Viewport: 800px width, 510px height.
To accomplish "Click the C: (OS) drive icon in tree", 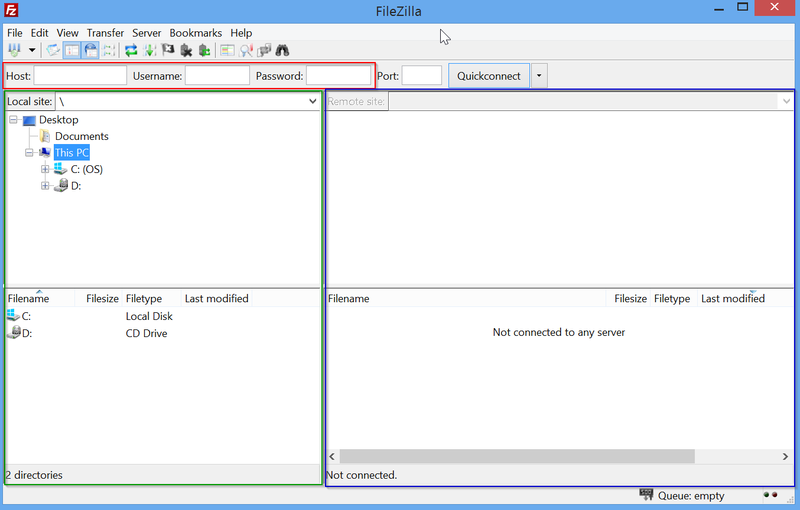I will pyautogui.click(x=60, y=169).
